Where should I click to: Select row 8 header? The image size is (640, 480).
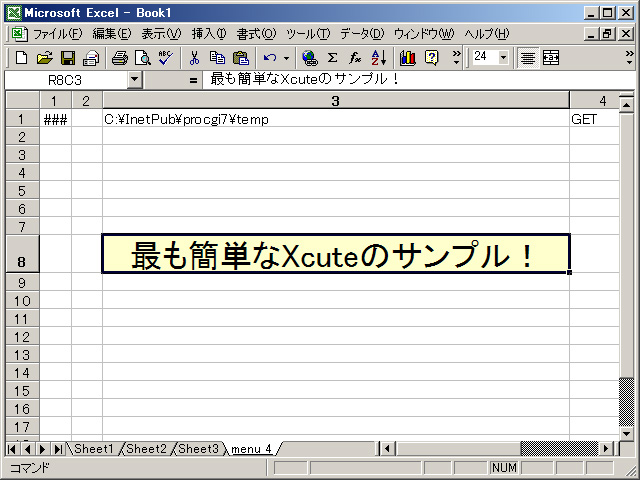tap(22, 253)
